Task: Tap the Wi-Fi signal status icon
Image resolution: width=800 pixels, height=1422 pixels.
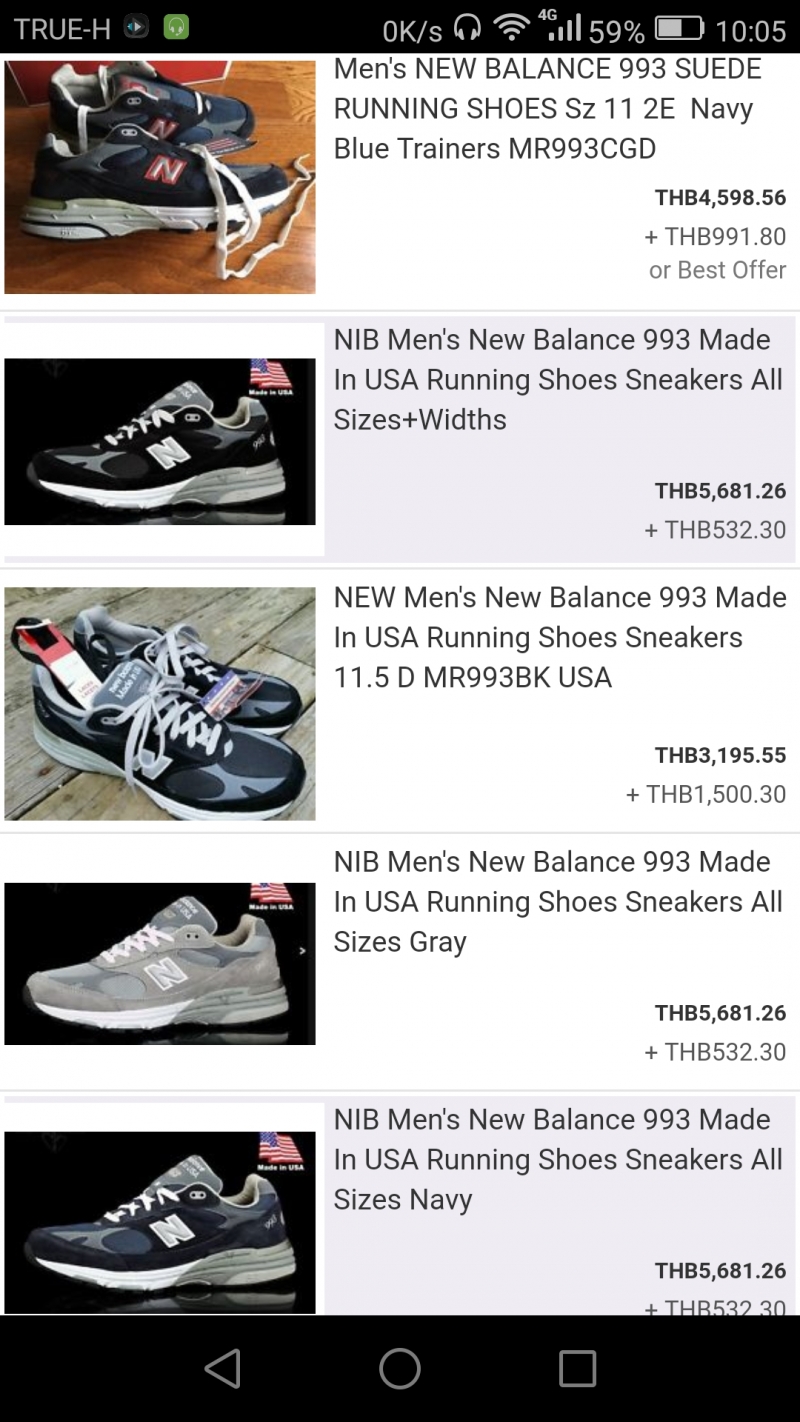Action: (512, 28)
